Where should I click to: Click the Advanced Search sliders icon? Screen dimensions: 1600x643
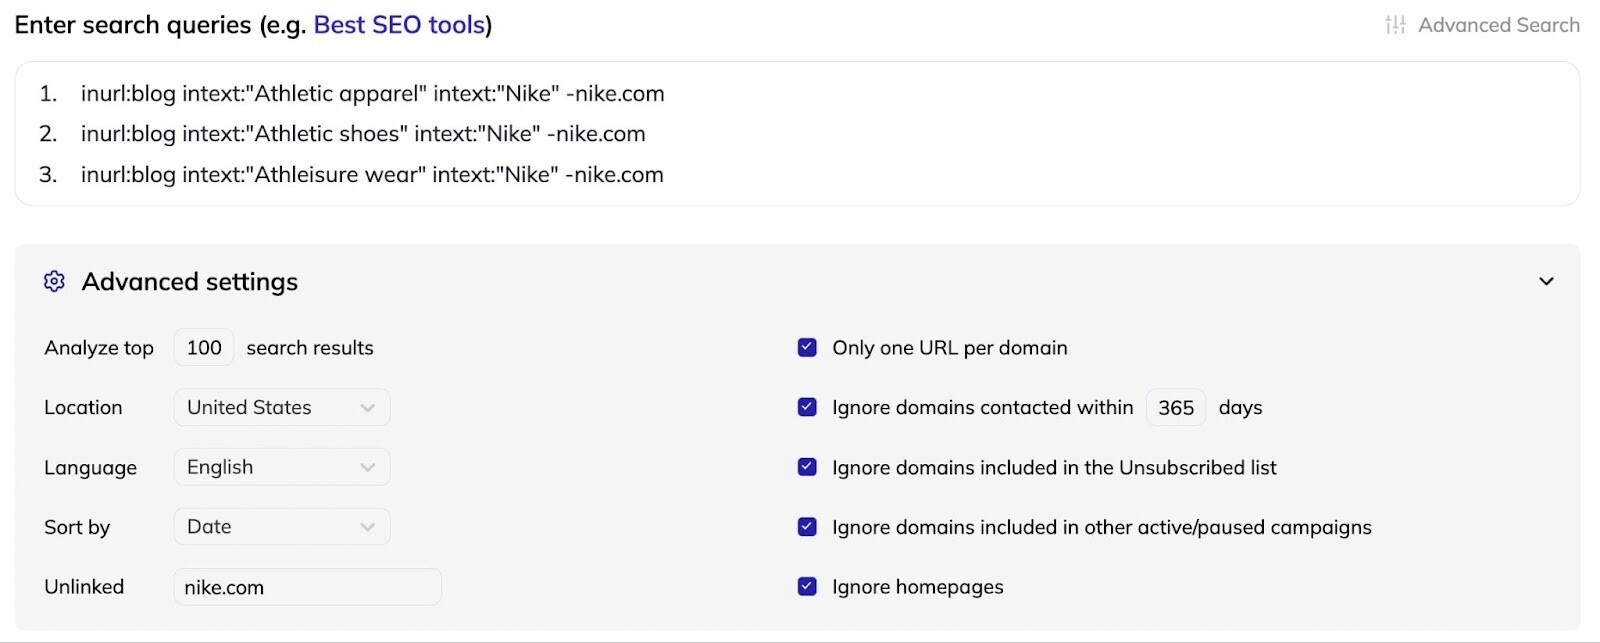[1397, 25]
